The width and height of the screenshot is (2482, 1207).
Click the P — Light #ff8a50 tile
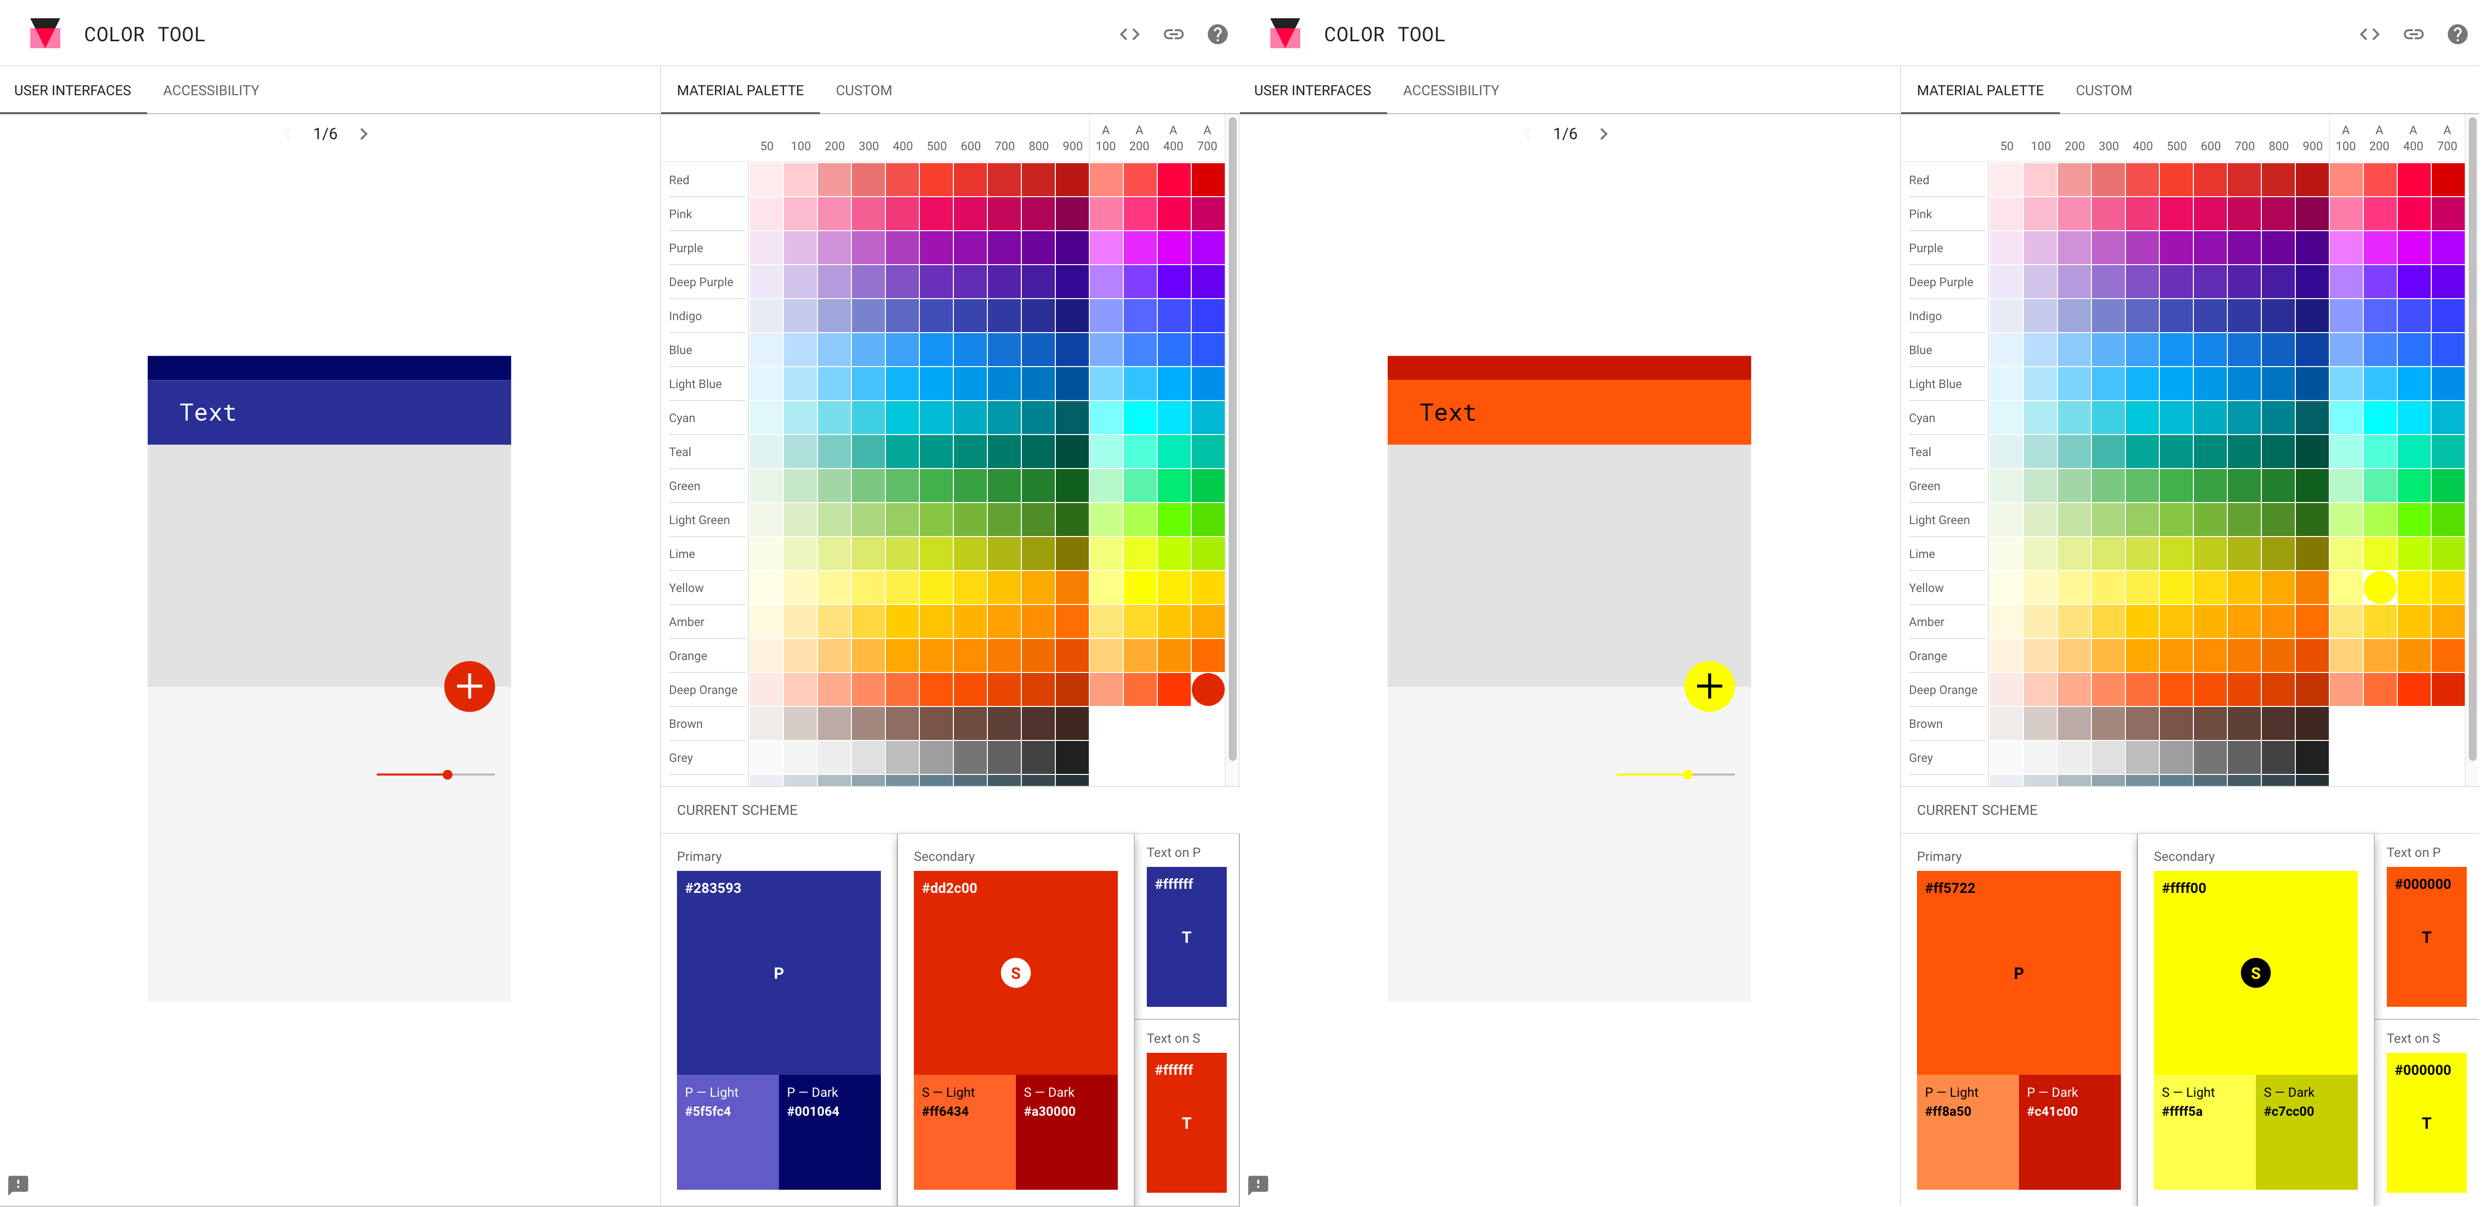pyautogui.click(x=1968, y=1132)
